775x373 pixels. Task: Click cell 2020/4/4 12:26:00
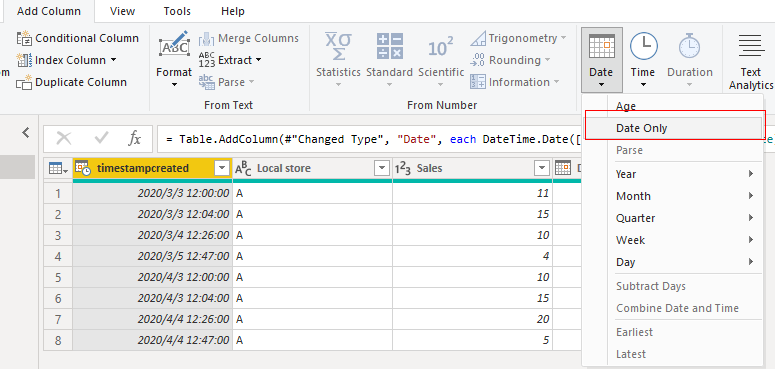pos(153,320)
